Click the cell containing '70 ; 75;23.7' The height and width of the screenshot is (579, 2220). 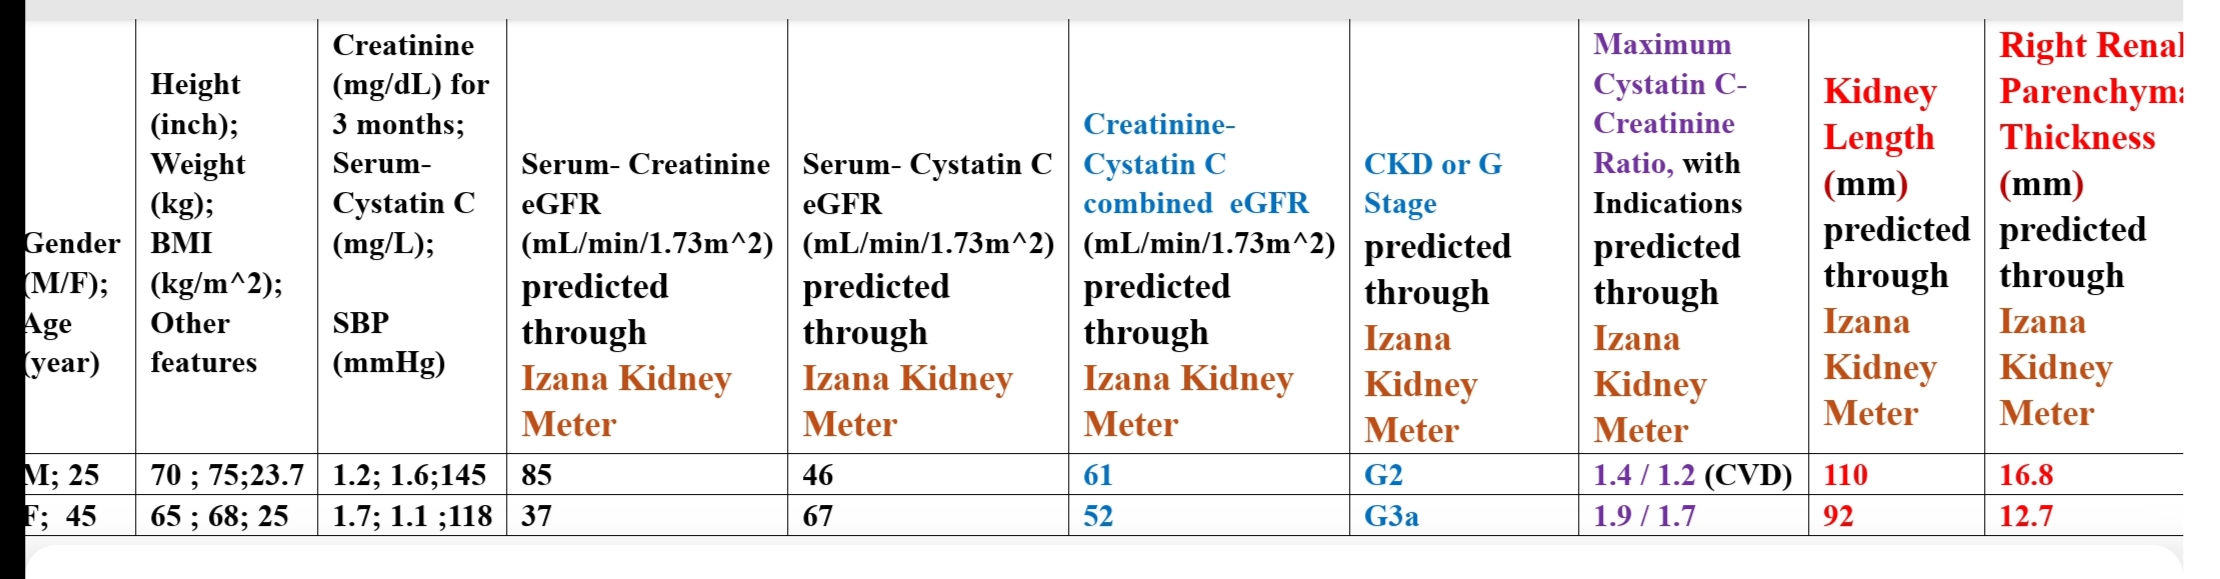coord(226,475)
